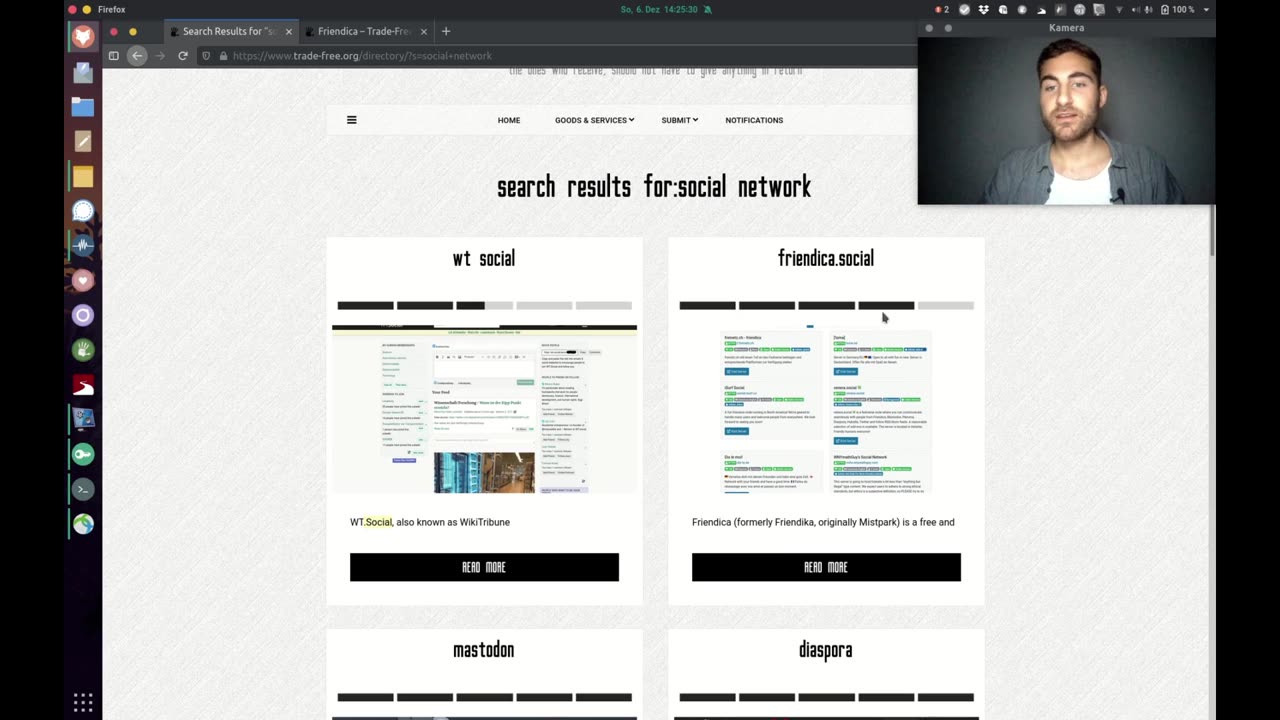
Task: Click READ MORE under wt social
Action: tap(484, 567)
